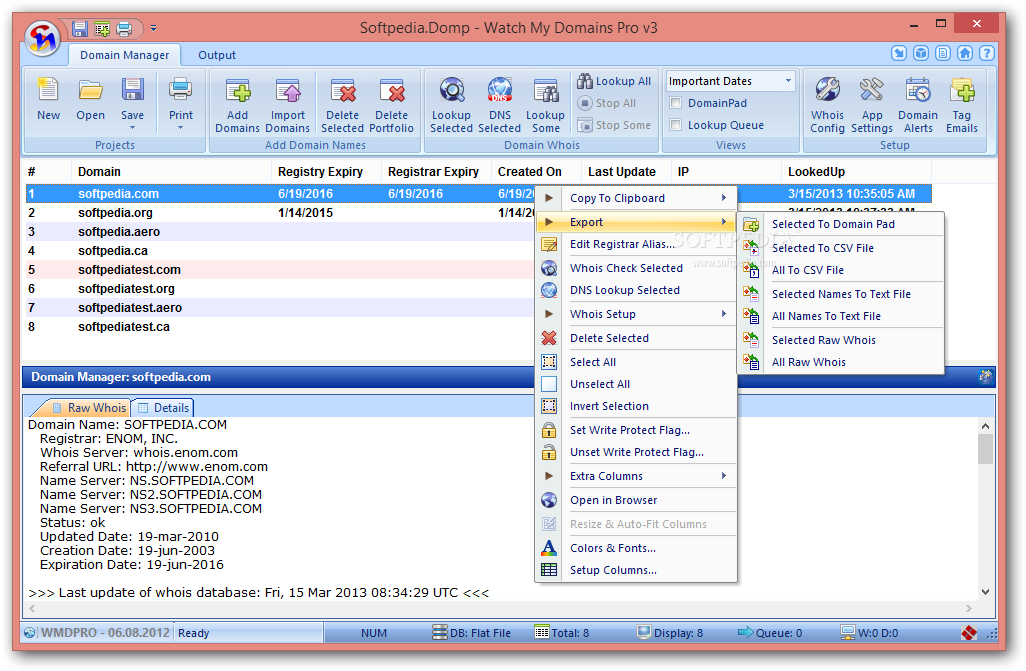Click the red diamond status bar icon

[x=969, y=632]
